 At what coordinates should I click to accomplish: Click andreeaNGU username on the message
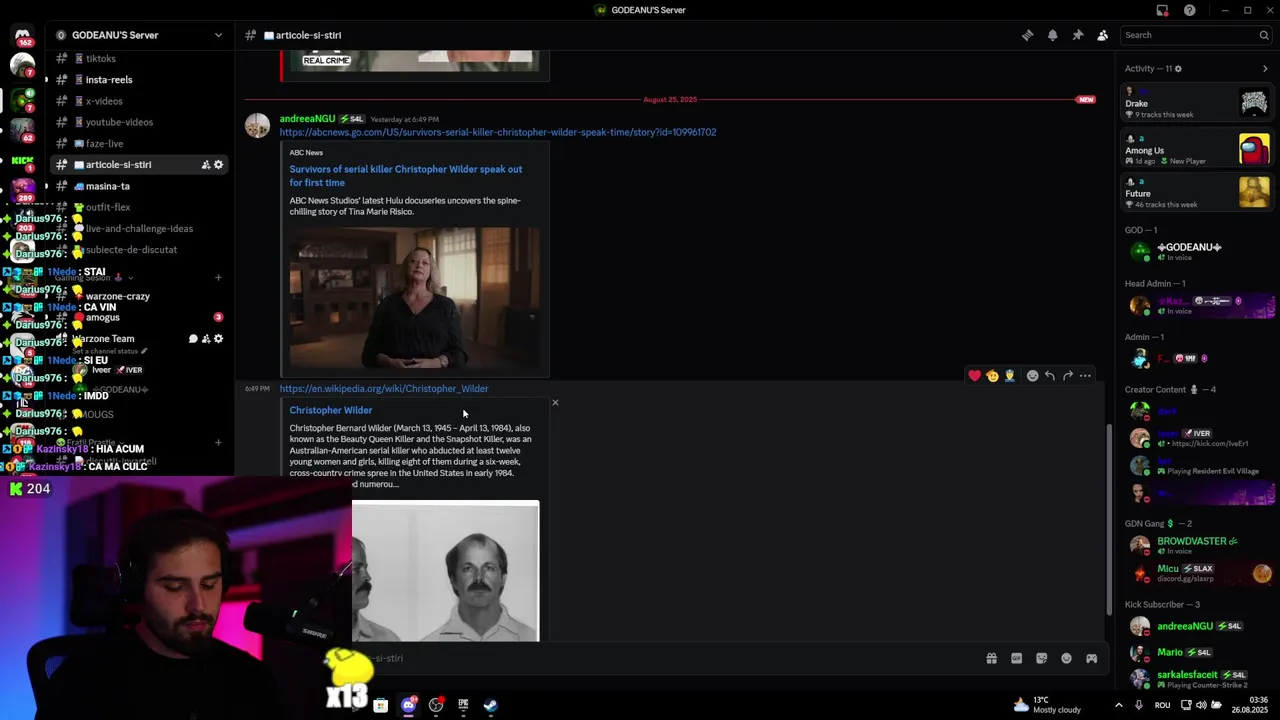point(307,119)
